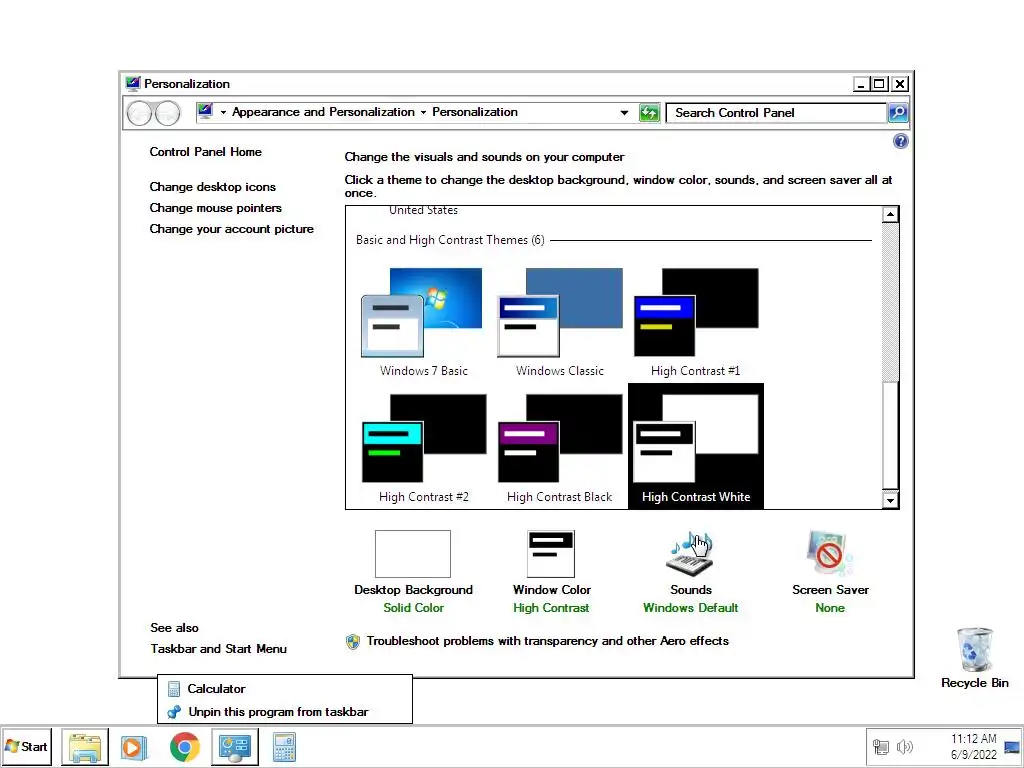Expand arrow before Appearance and Personalization
Image resolution: width=1024 pixels, height=768 pixels.
click(223, 112)
